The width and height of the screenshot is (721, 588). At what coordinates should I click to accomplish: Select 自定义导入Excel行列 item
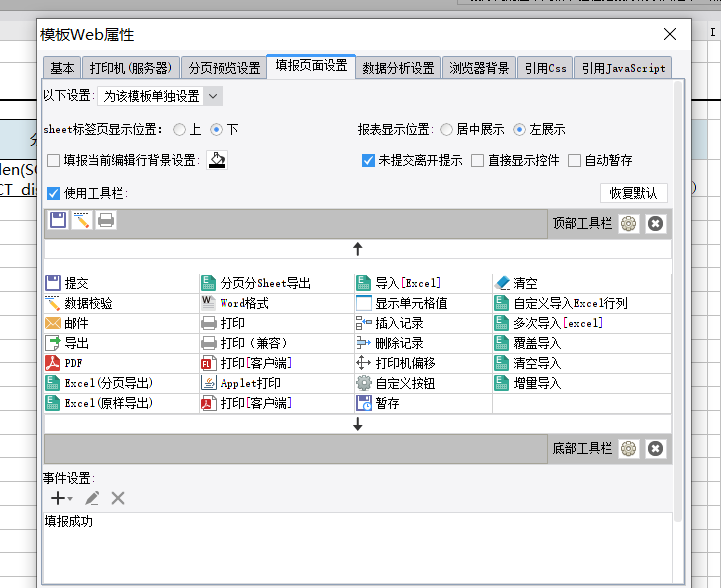[582, 303]
